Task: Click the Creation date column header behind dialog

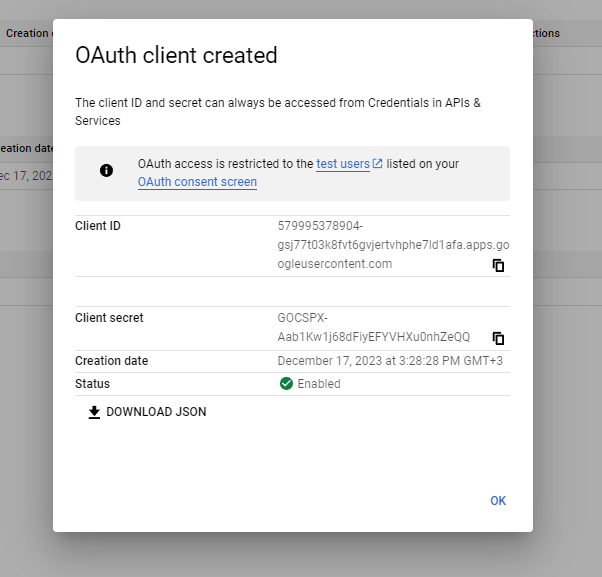Action: coord(26,33)
